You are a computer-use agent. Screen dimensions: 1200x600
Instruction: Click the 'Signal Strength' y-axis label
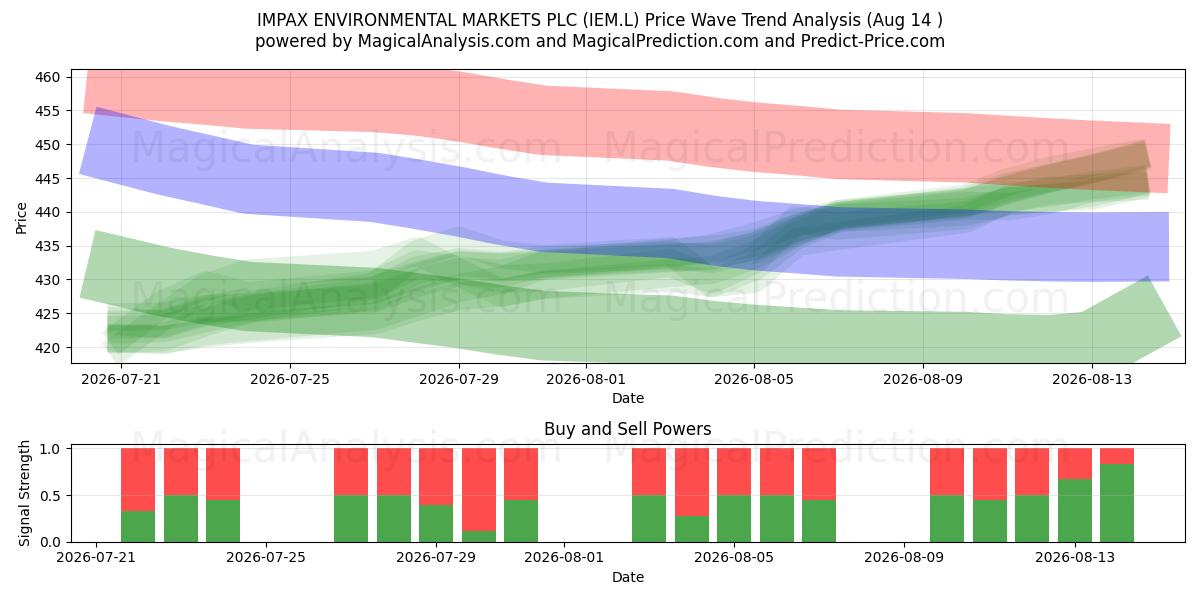[23, 491]
